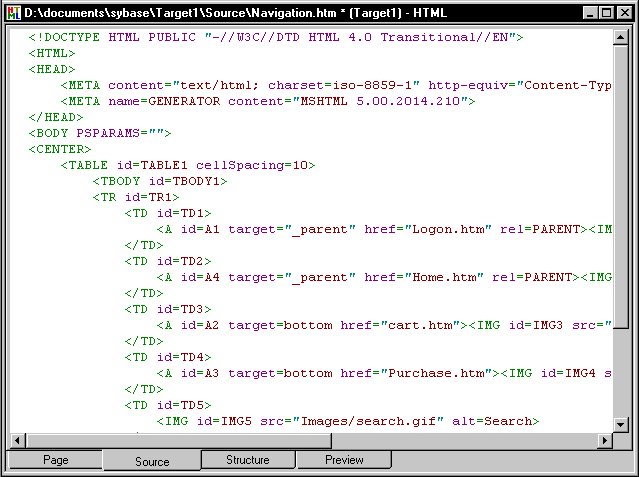This screenshot has height=477, width=639.
Task: Click the vertical scrollbar down arrow
Action: click(620, 425)
